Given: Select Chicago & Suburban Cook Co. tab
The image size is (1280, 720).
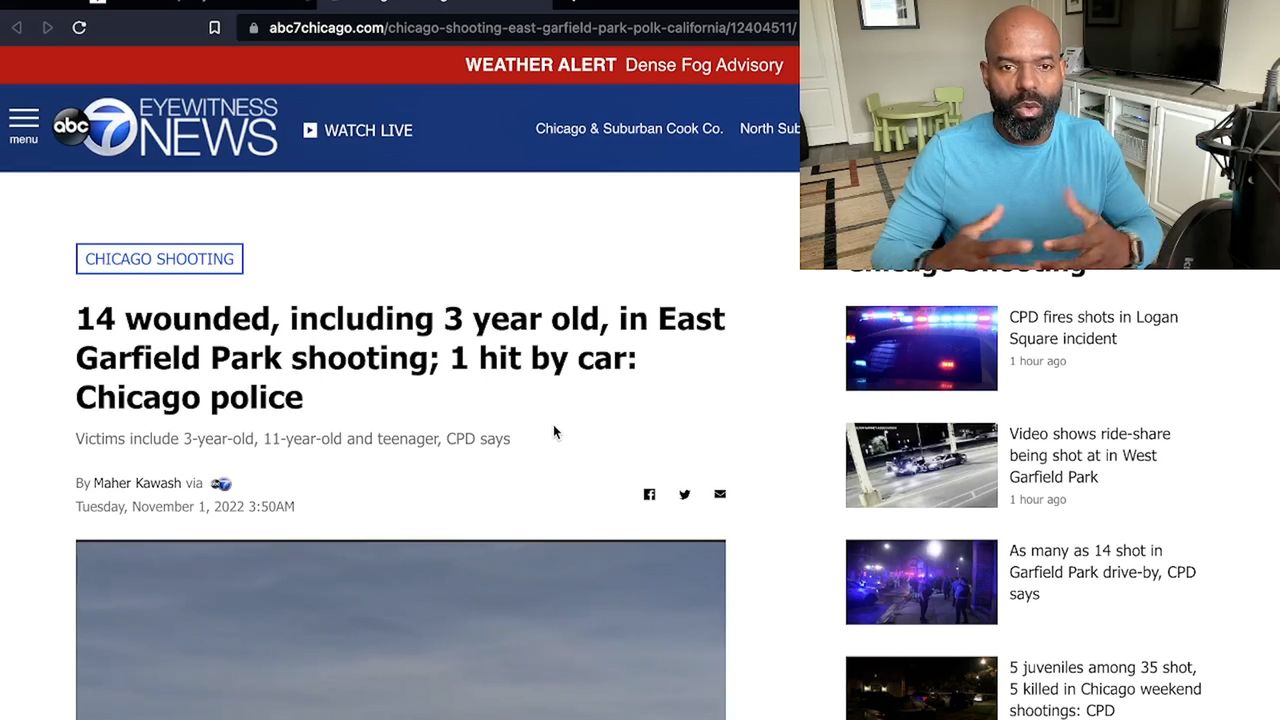Looking at the screenshot, I should 628,128.
